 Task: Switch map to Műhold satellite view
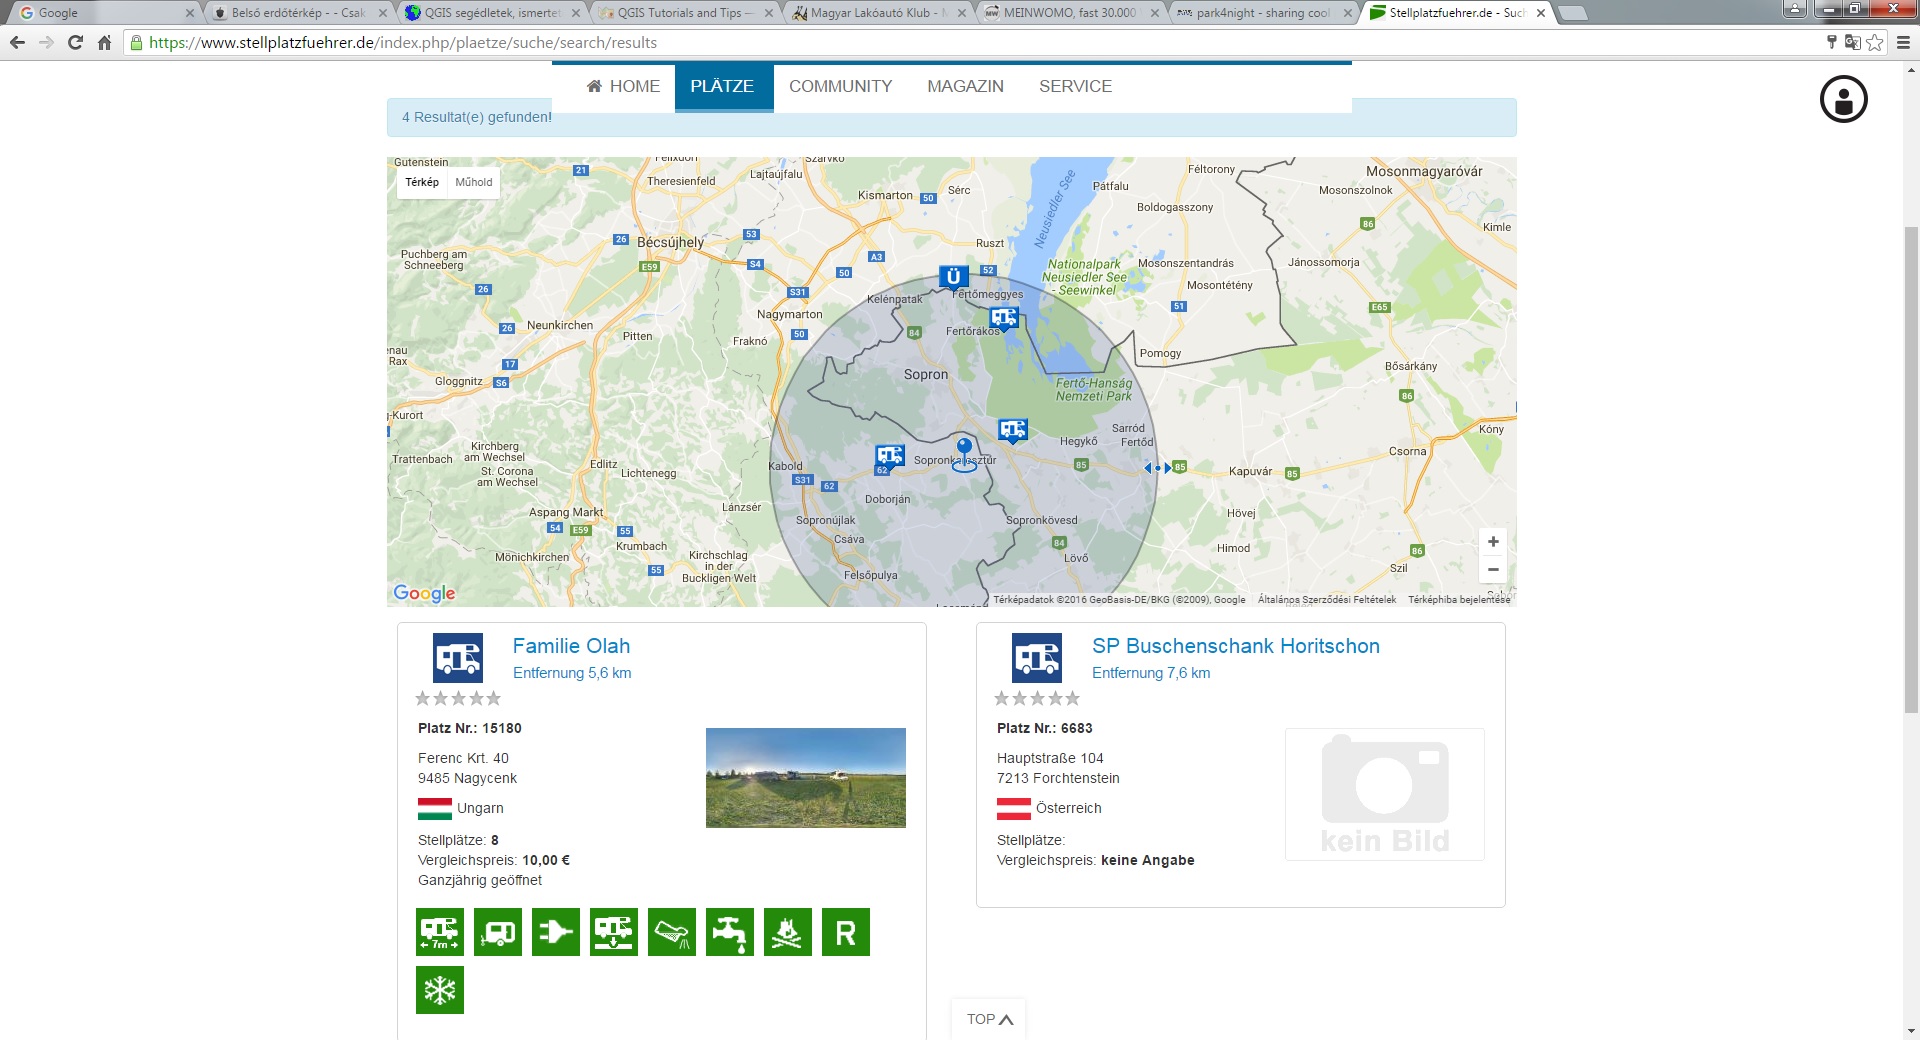coord(474,182)
